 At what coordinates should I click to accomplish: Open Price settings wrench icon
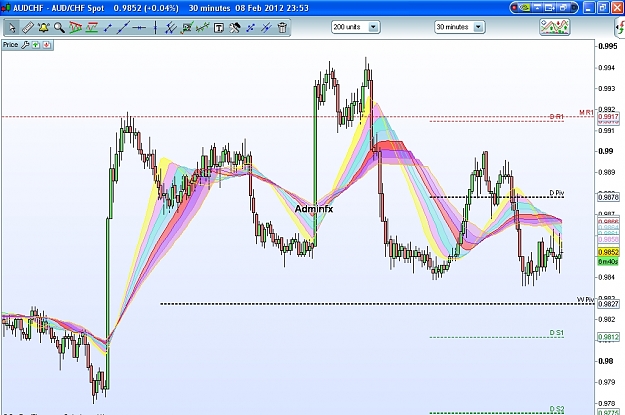point(25,45)
